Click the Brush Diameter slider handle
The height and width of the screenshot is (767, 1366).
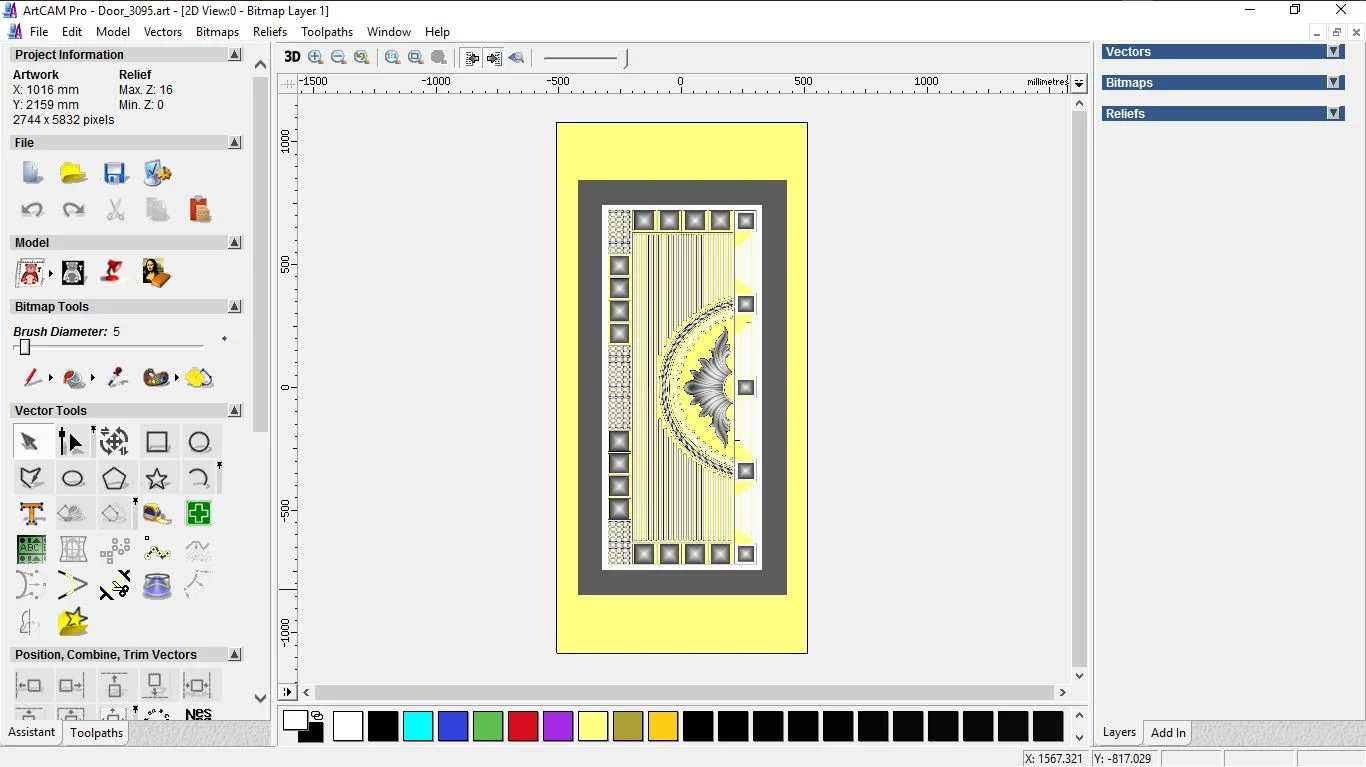[x=25, y=347]
